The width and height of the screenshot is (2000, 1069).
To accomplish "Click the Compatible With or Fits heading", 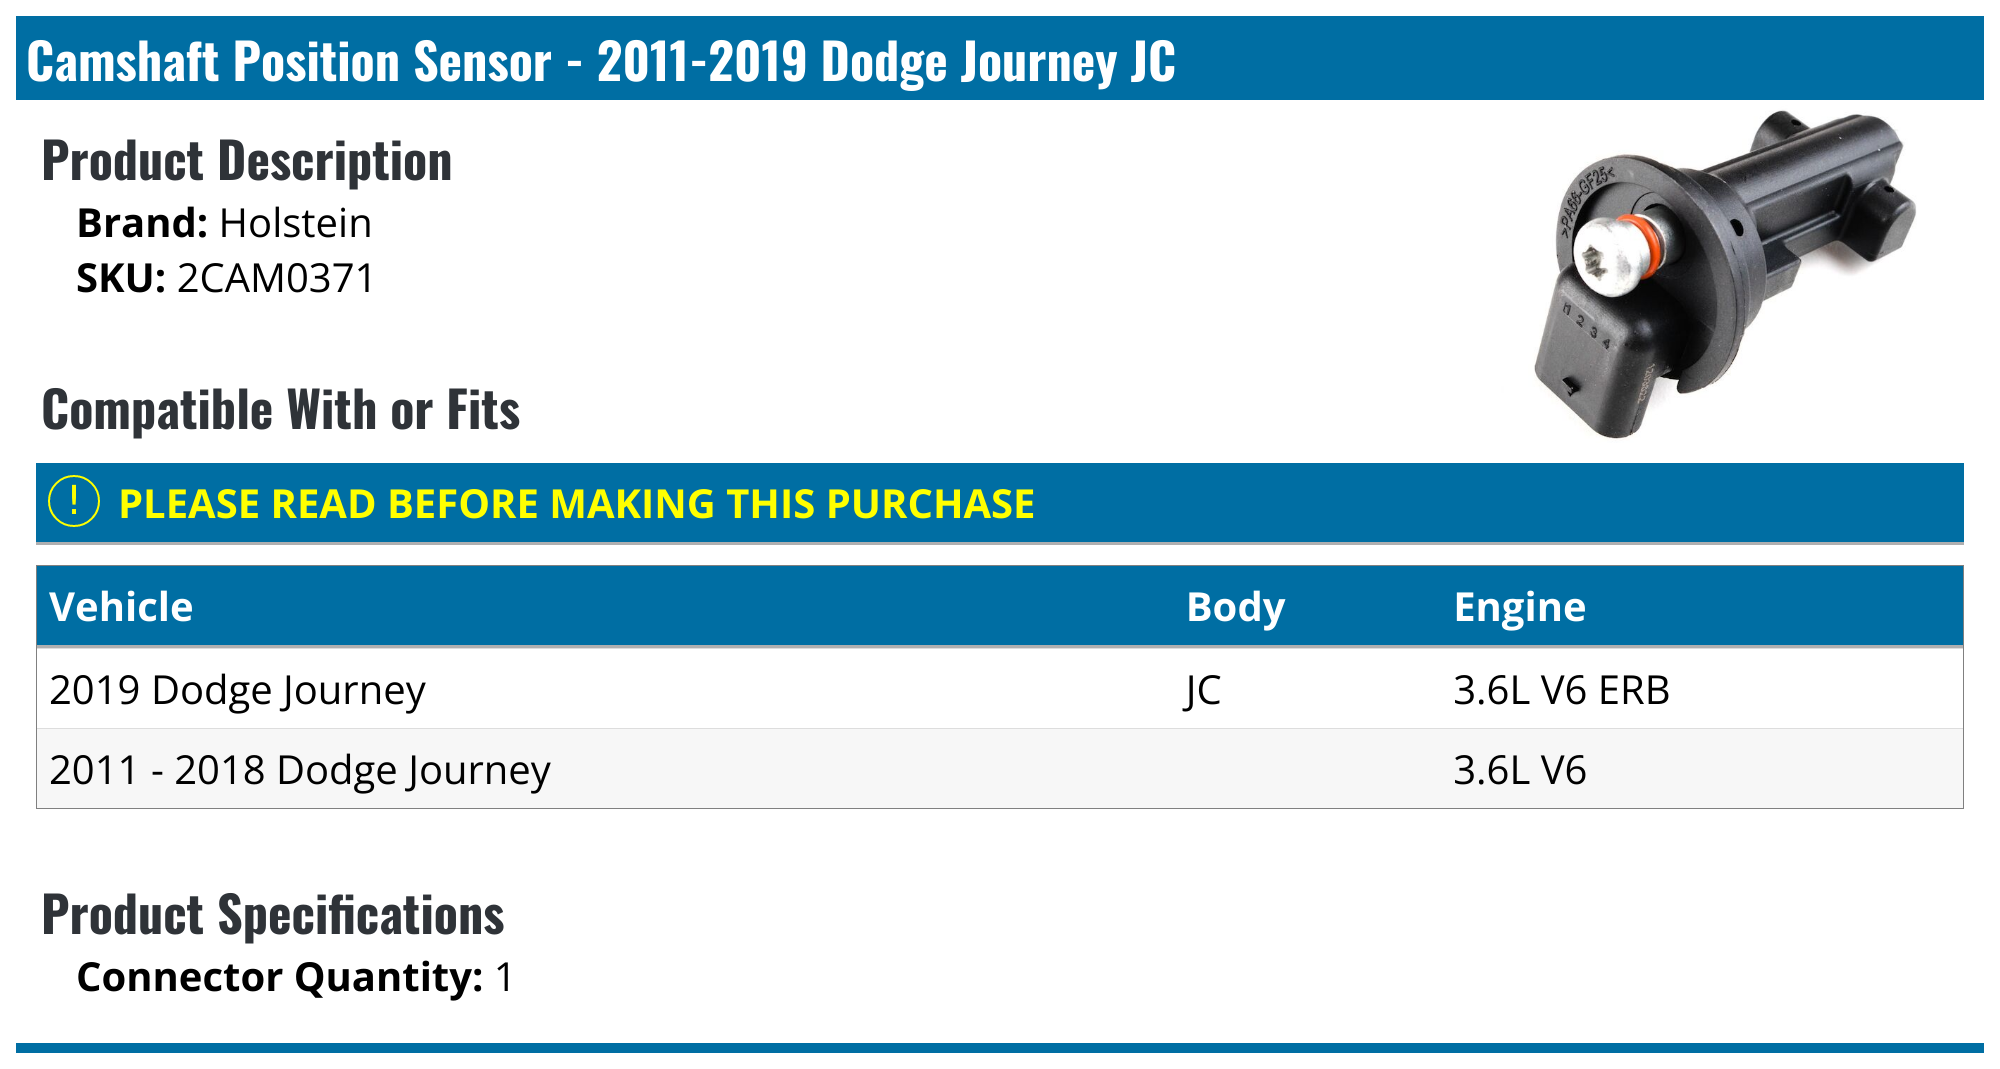I will pyautogui.click(x=281, y=410).
